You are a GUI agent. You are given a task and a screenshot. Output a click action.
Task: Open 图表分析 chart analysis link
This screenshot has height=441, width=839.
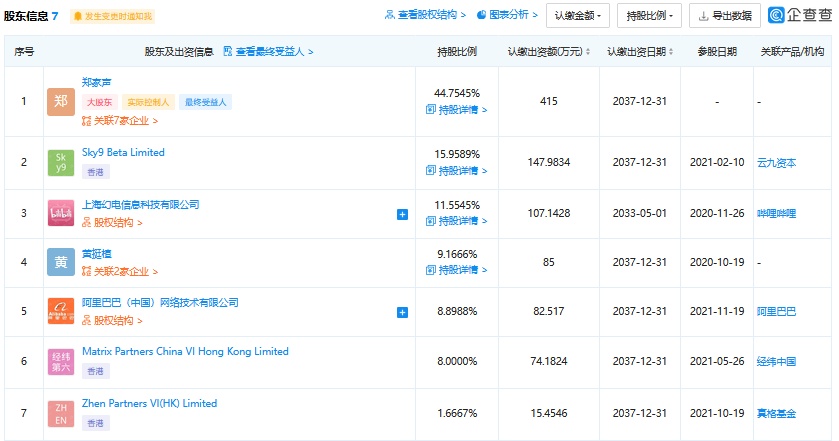point(507,15)
